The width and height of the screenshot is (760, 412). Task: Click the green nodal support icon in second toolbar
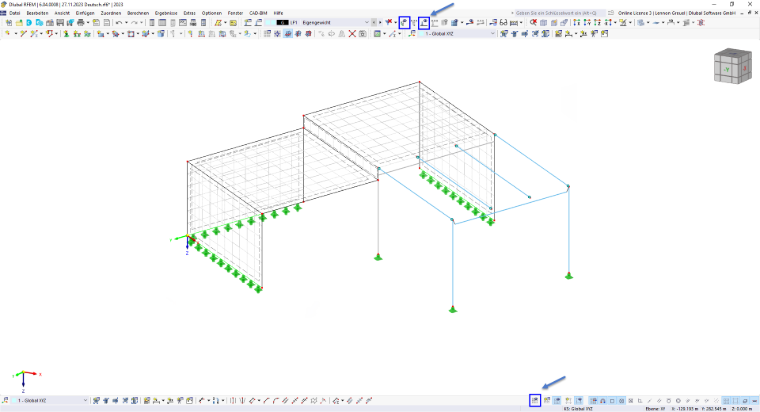pyautogui.click(x=66, y=33)
